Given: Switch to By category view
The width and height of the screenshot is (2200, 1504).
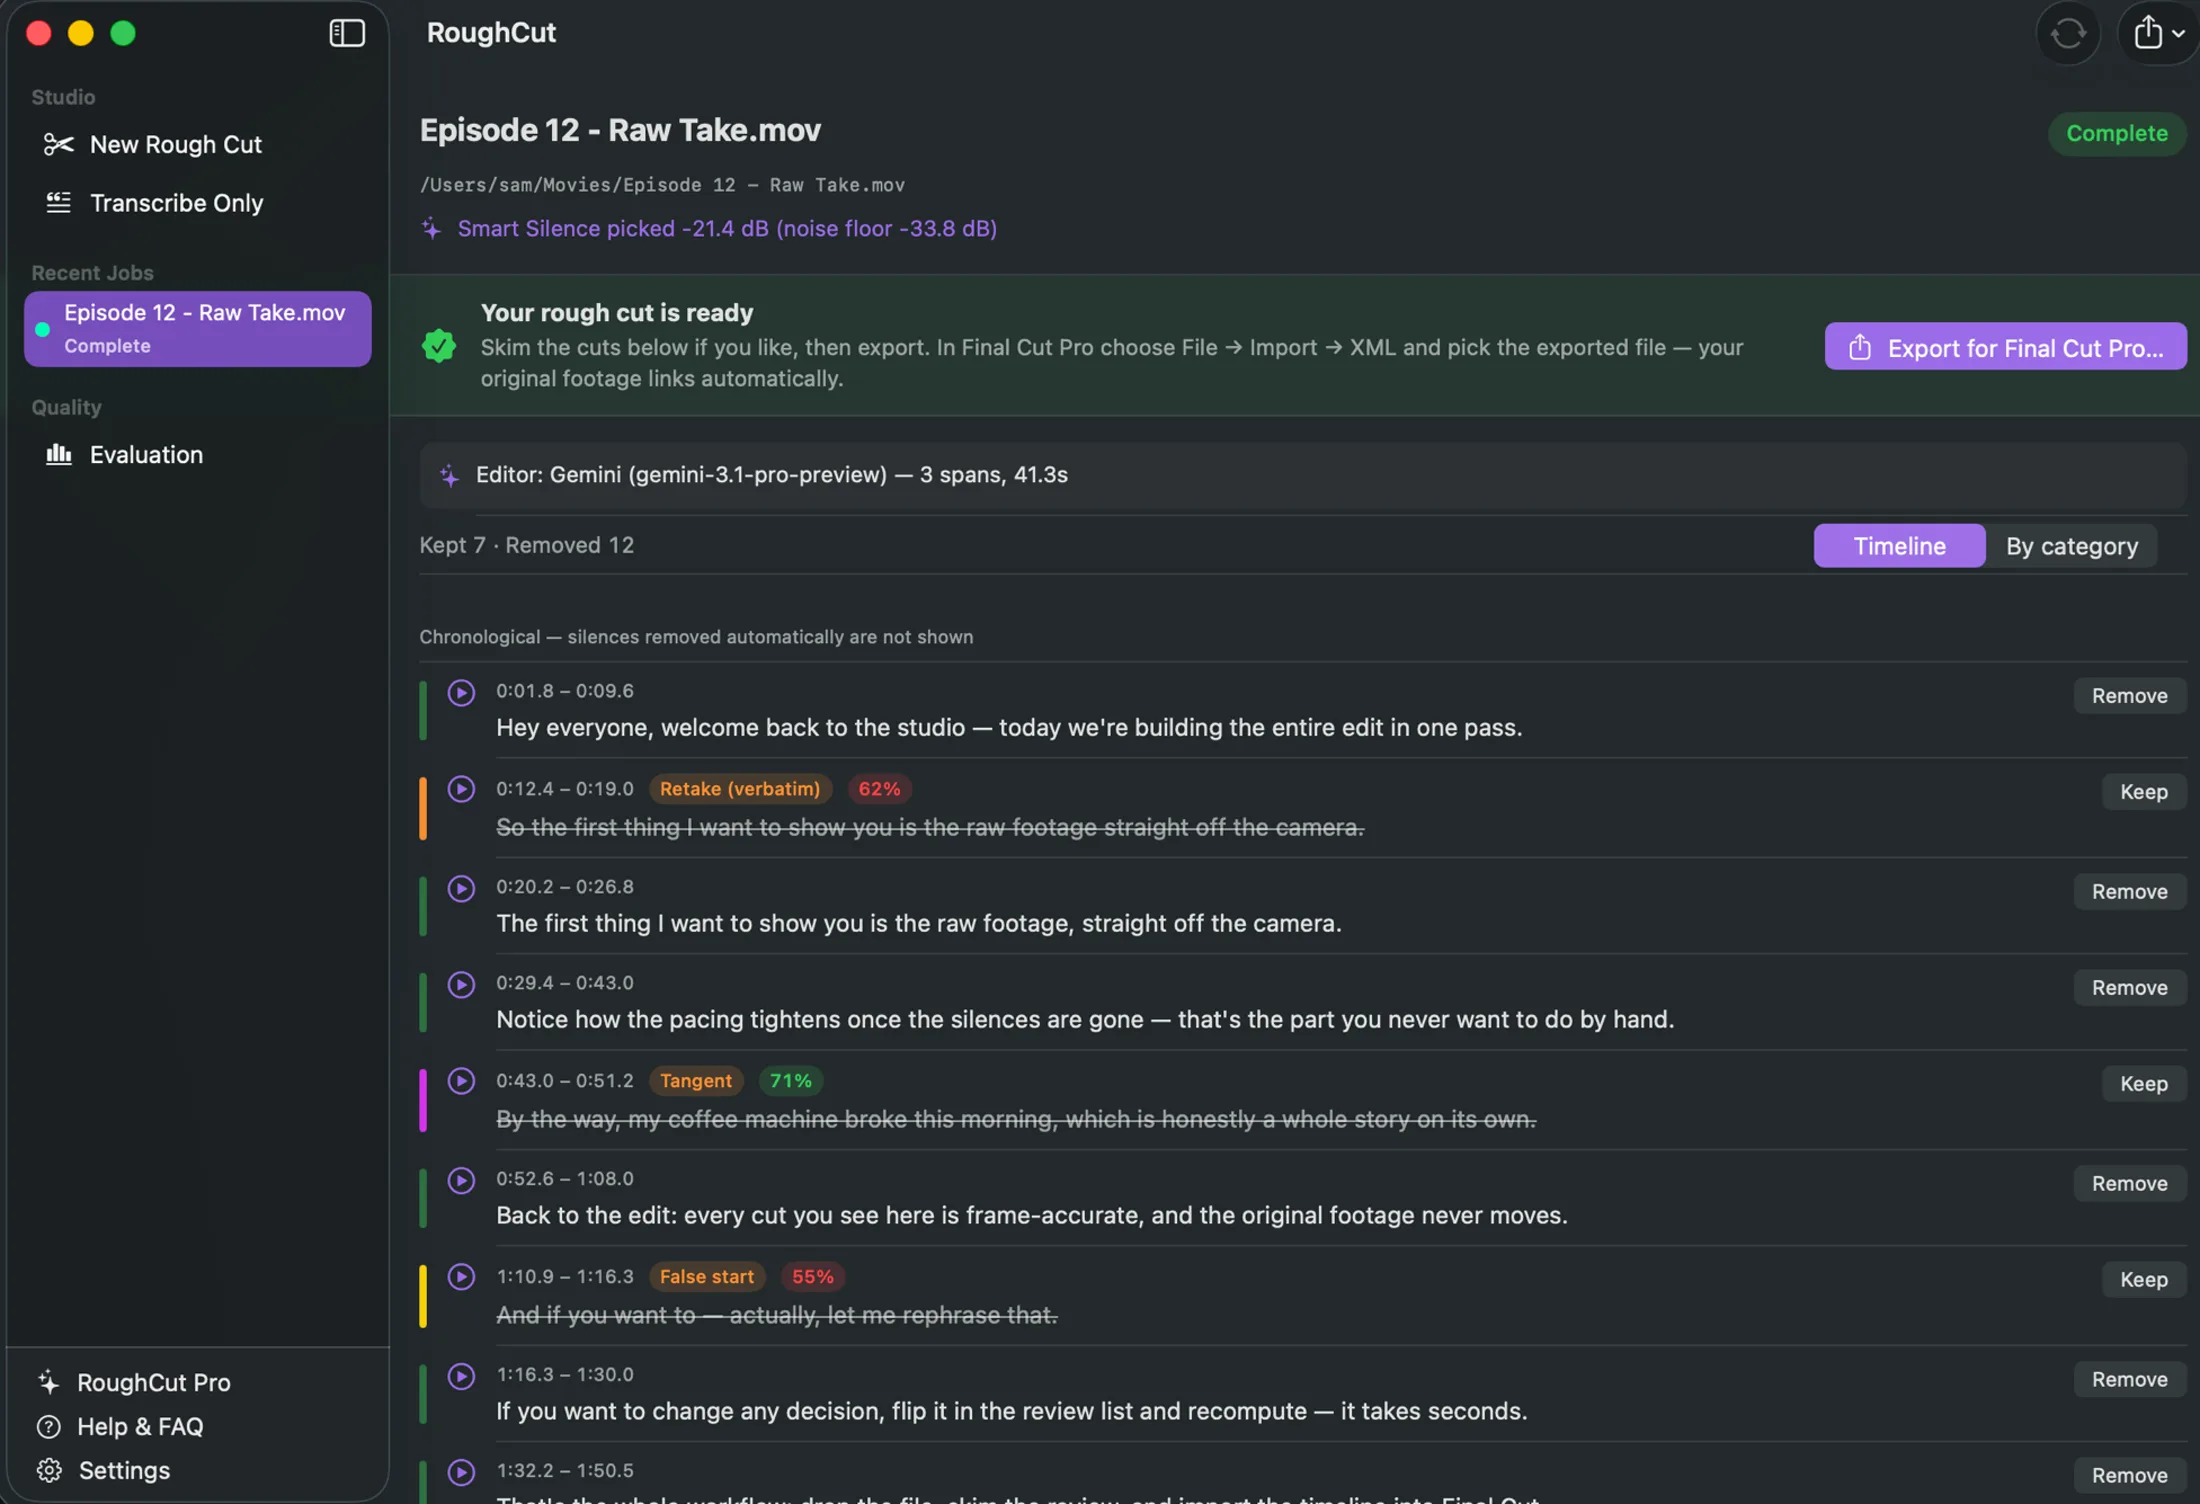Looking at the screenshot, I should point(2071,546).
